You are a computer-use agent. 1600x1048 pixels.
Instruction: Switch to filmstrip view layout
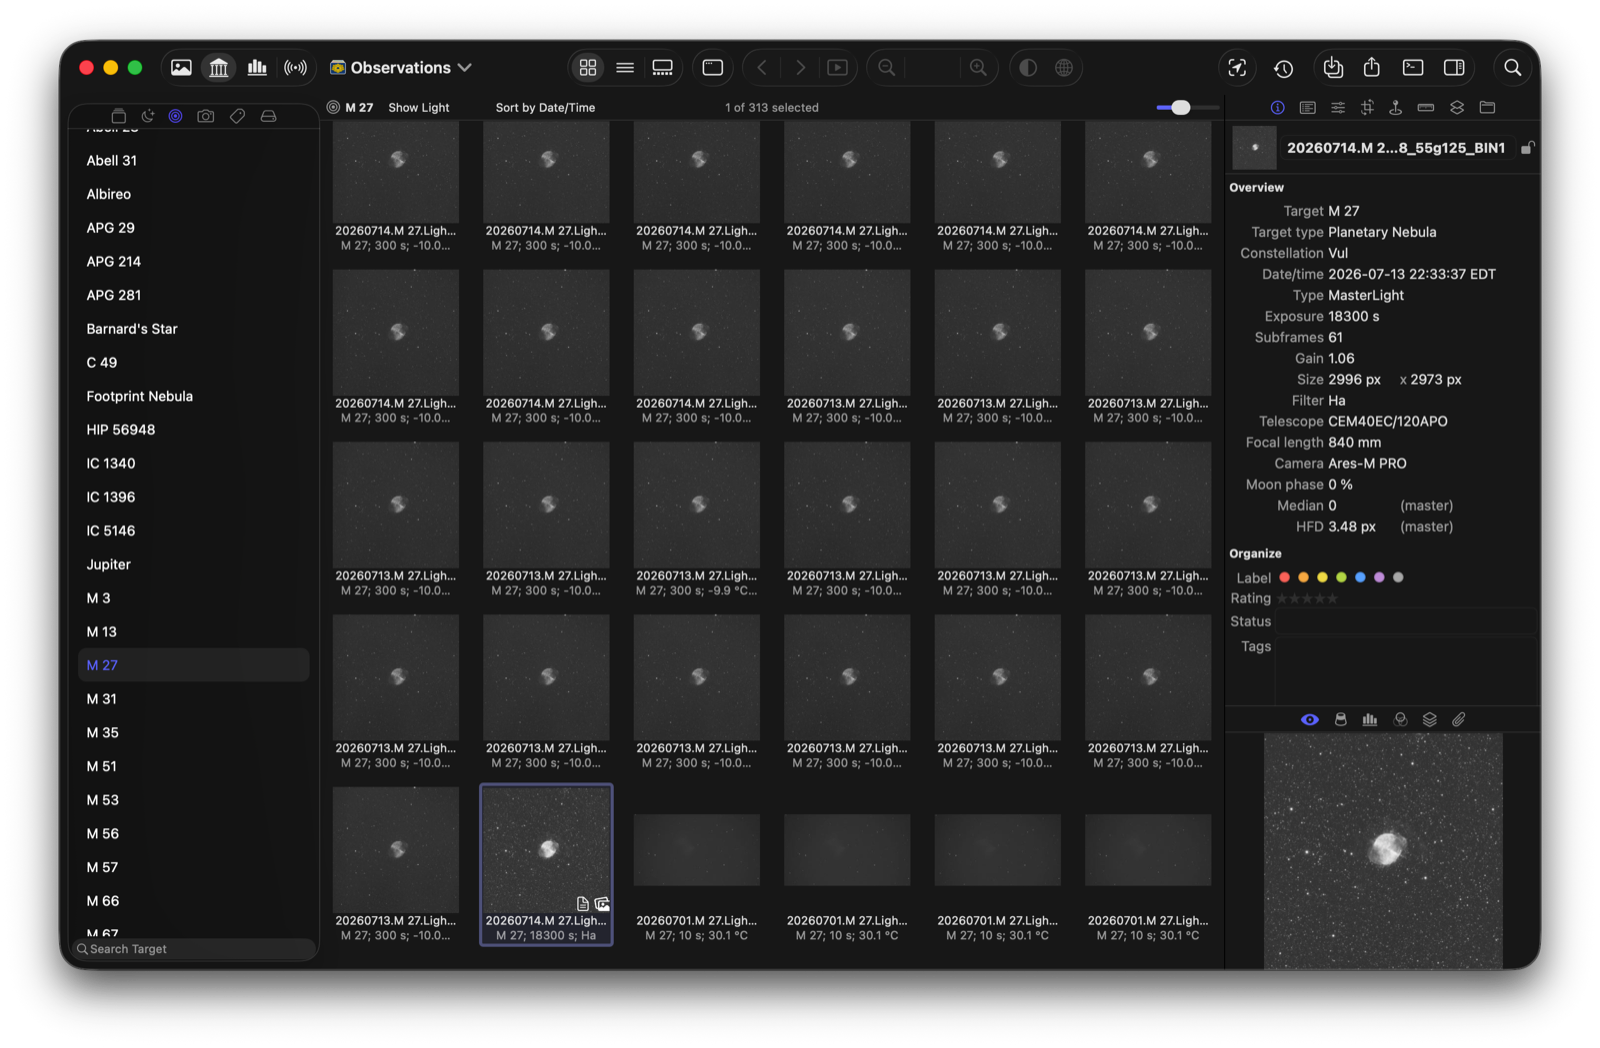(662, 68)
